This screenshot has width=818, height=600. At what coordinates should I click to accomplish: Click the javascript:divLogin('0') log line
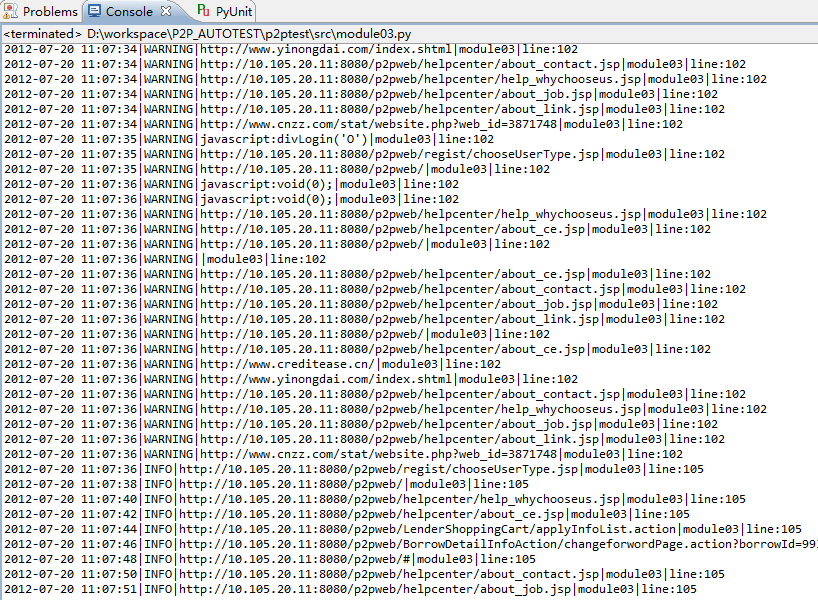click(x=249, y=139)
